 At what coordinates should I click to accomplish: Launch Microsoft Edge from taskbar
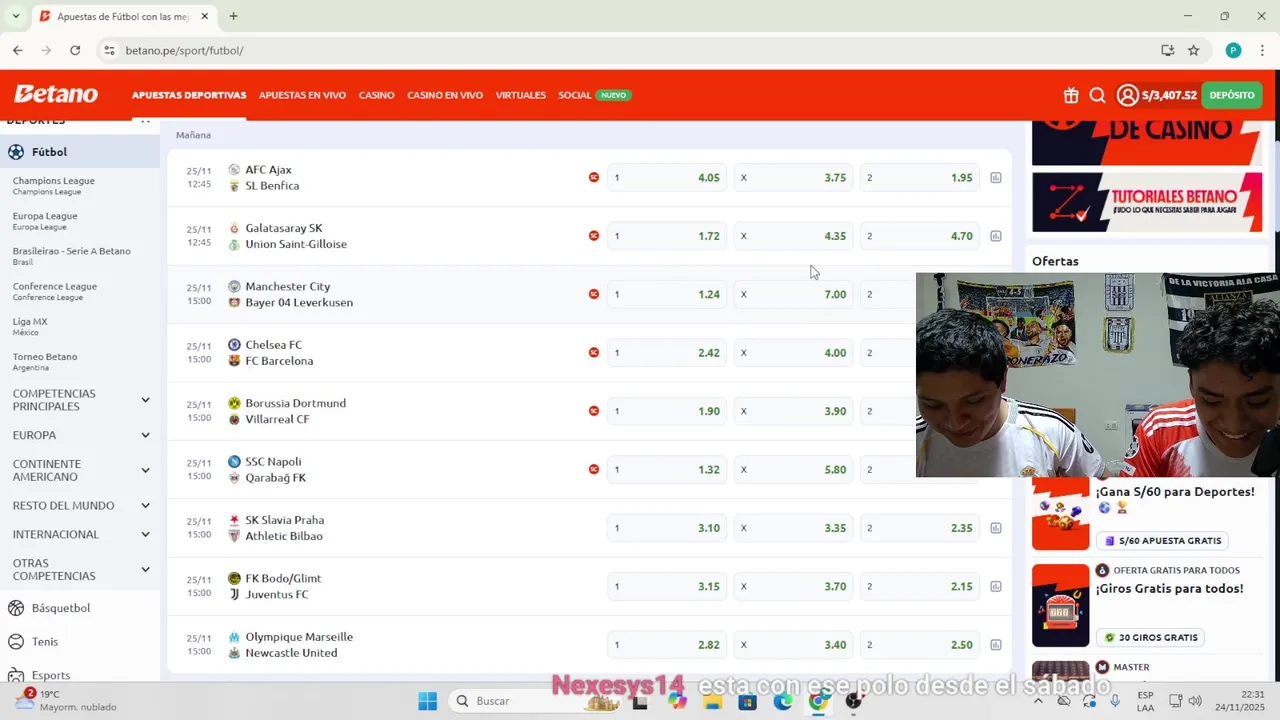coord(783,701)
